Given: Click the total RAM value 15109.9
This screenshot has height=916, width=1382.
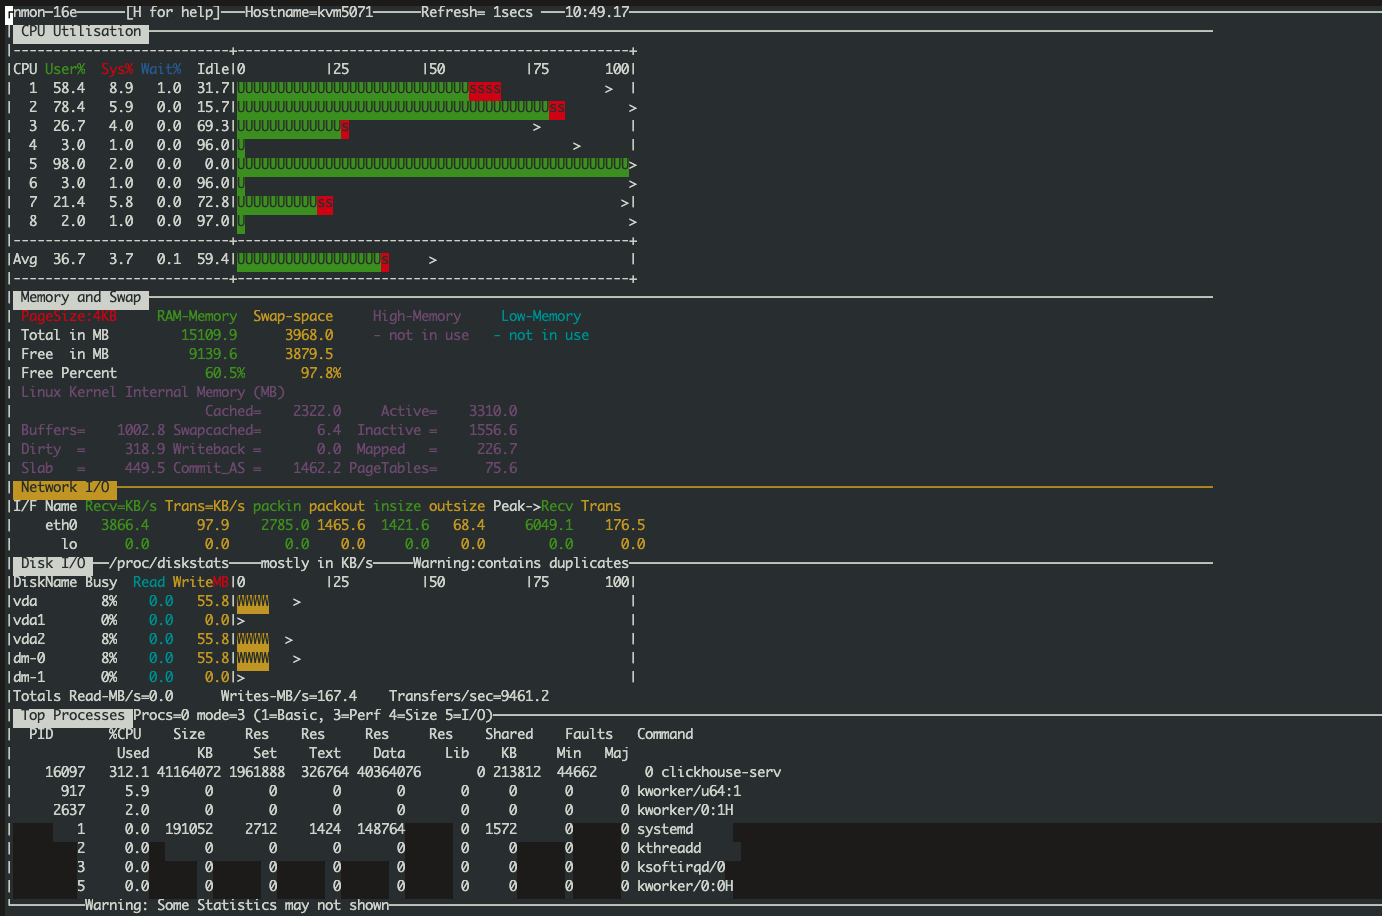Looking at the screenshot, I should coord(209,335).
